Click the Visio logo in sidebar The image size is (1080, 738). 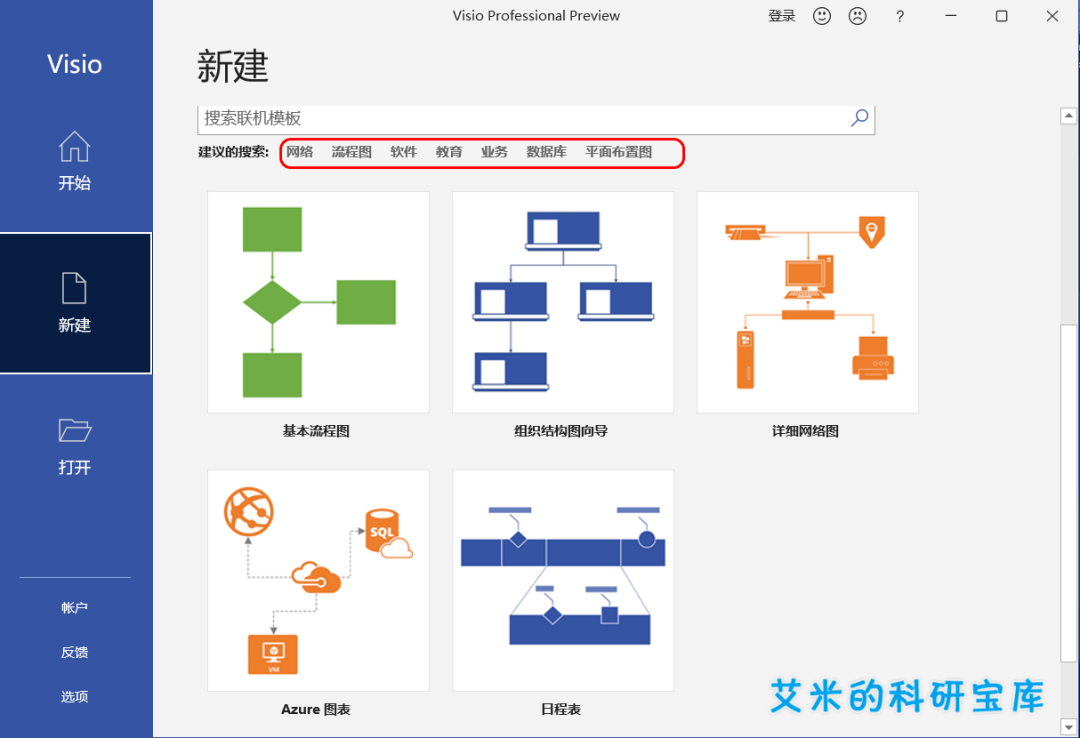click(74, 63)
